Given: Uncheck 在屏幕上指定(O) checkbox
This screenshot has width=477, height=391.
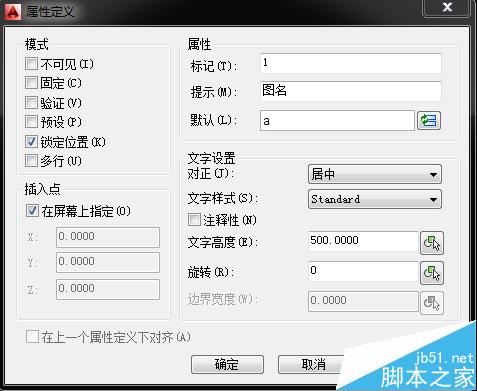Looking at the screenshot, I should coord(32,211).
